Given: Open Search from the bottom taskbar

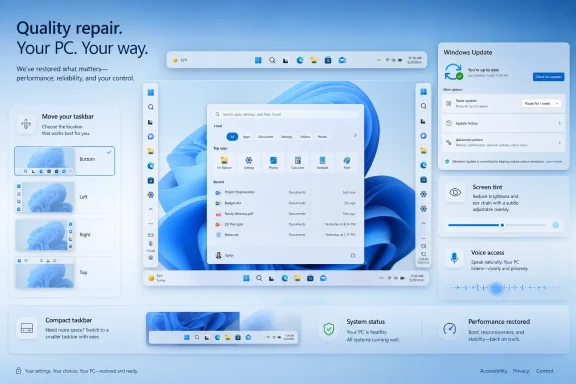Looking at the screenshot, I should 259,278.
